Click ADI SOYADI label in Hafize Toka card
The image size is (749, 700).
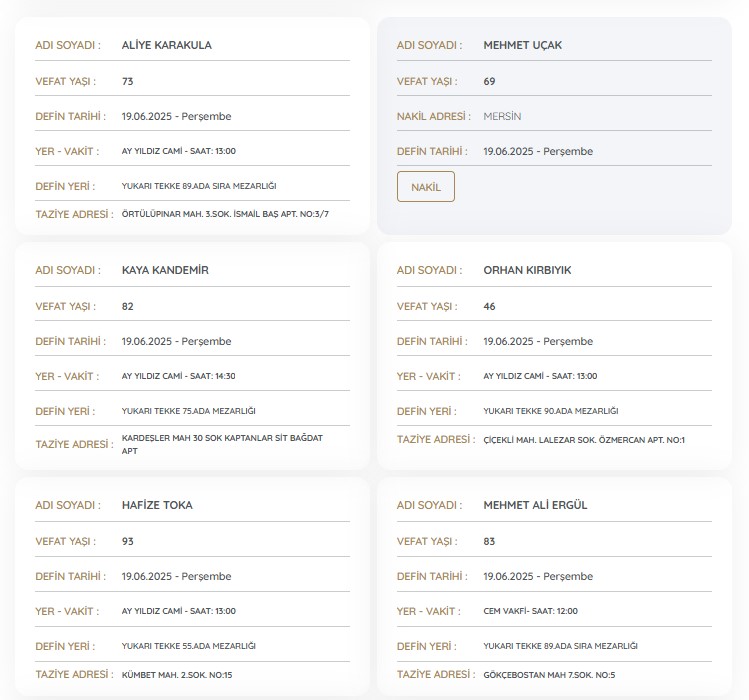(68, 506)
